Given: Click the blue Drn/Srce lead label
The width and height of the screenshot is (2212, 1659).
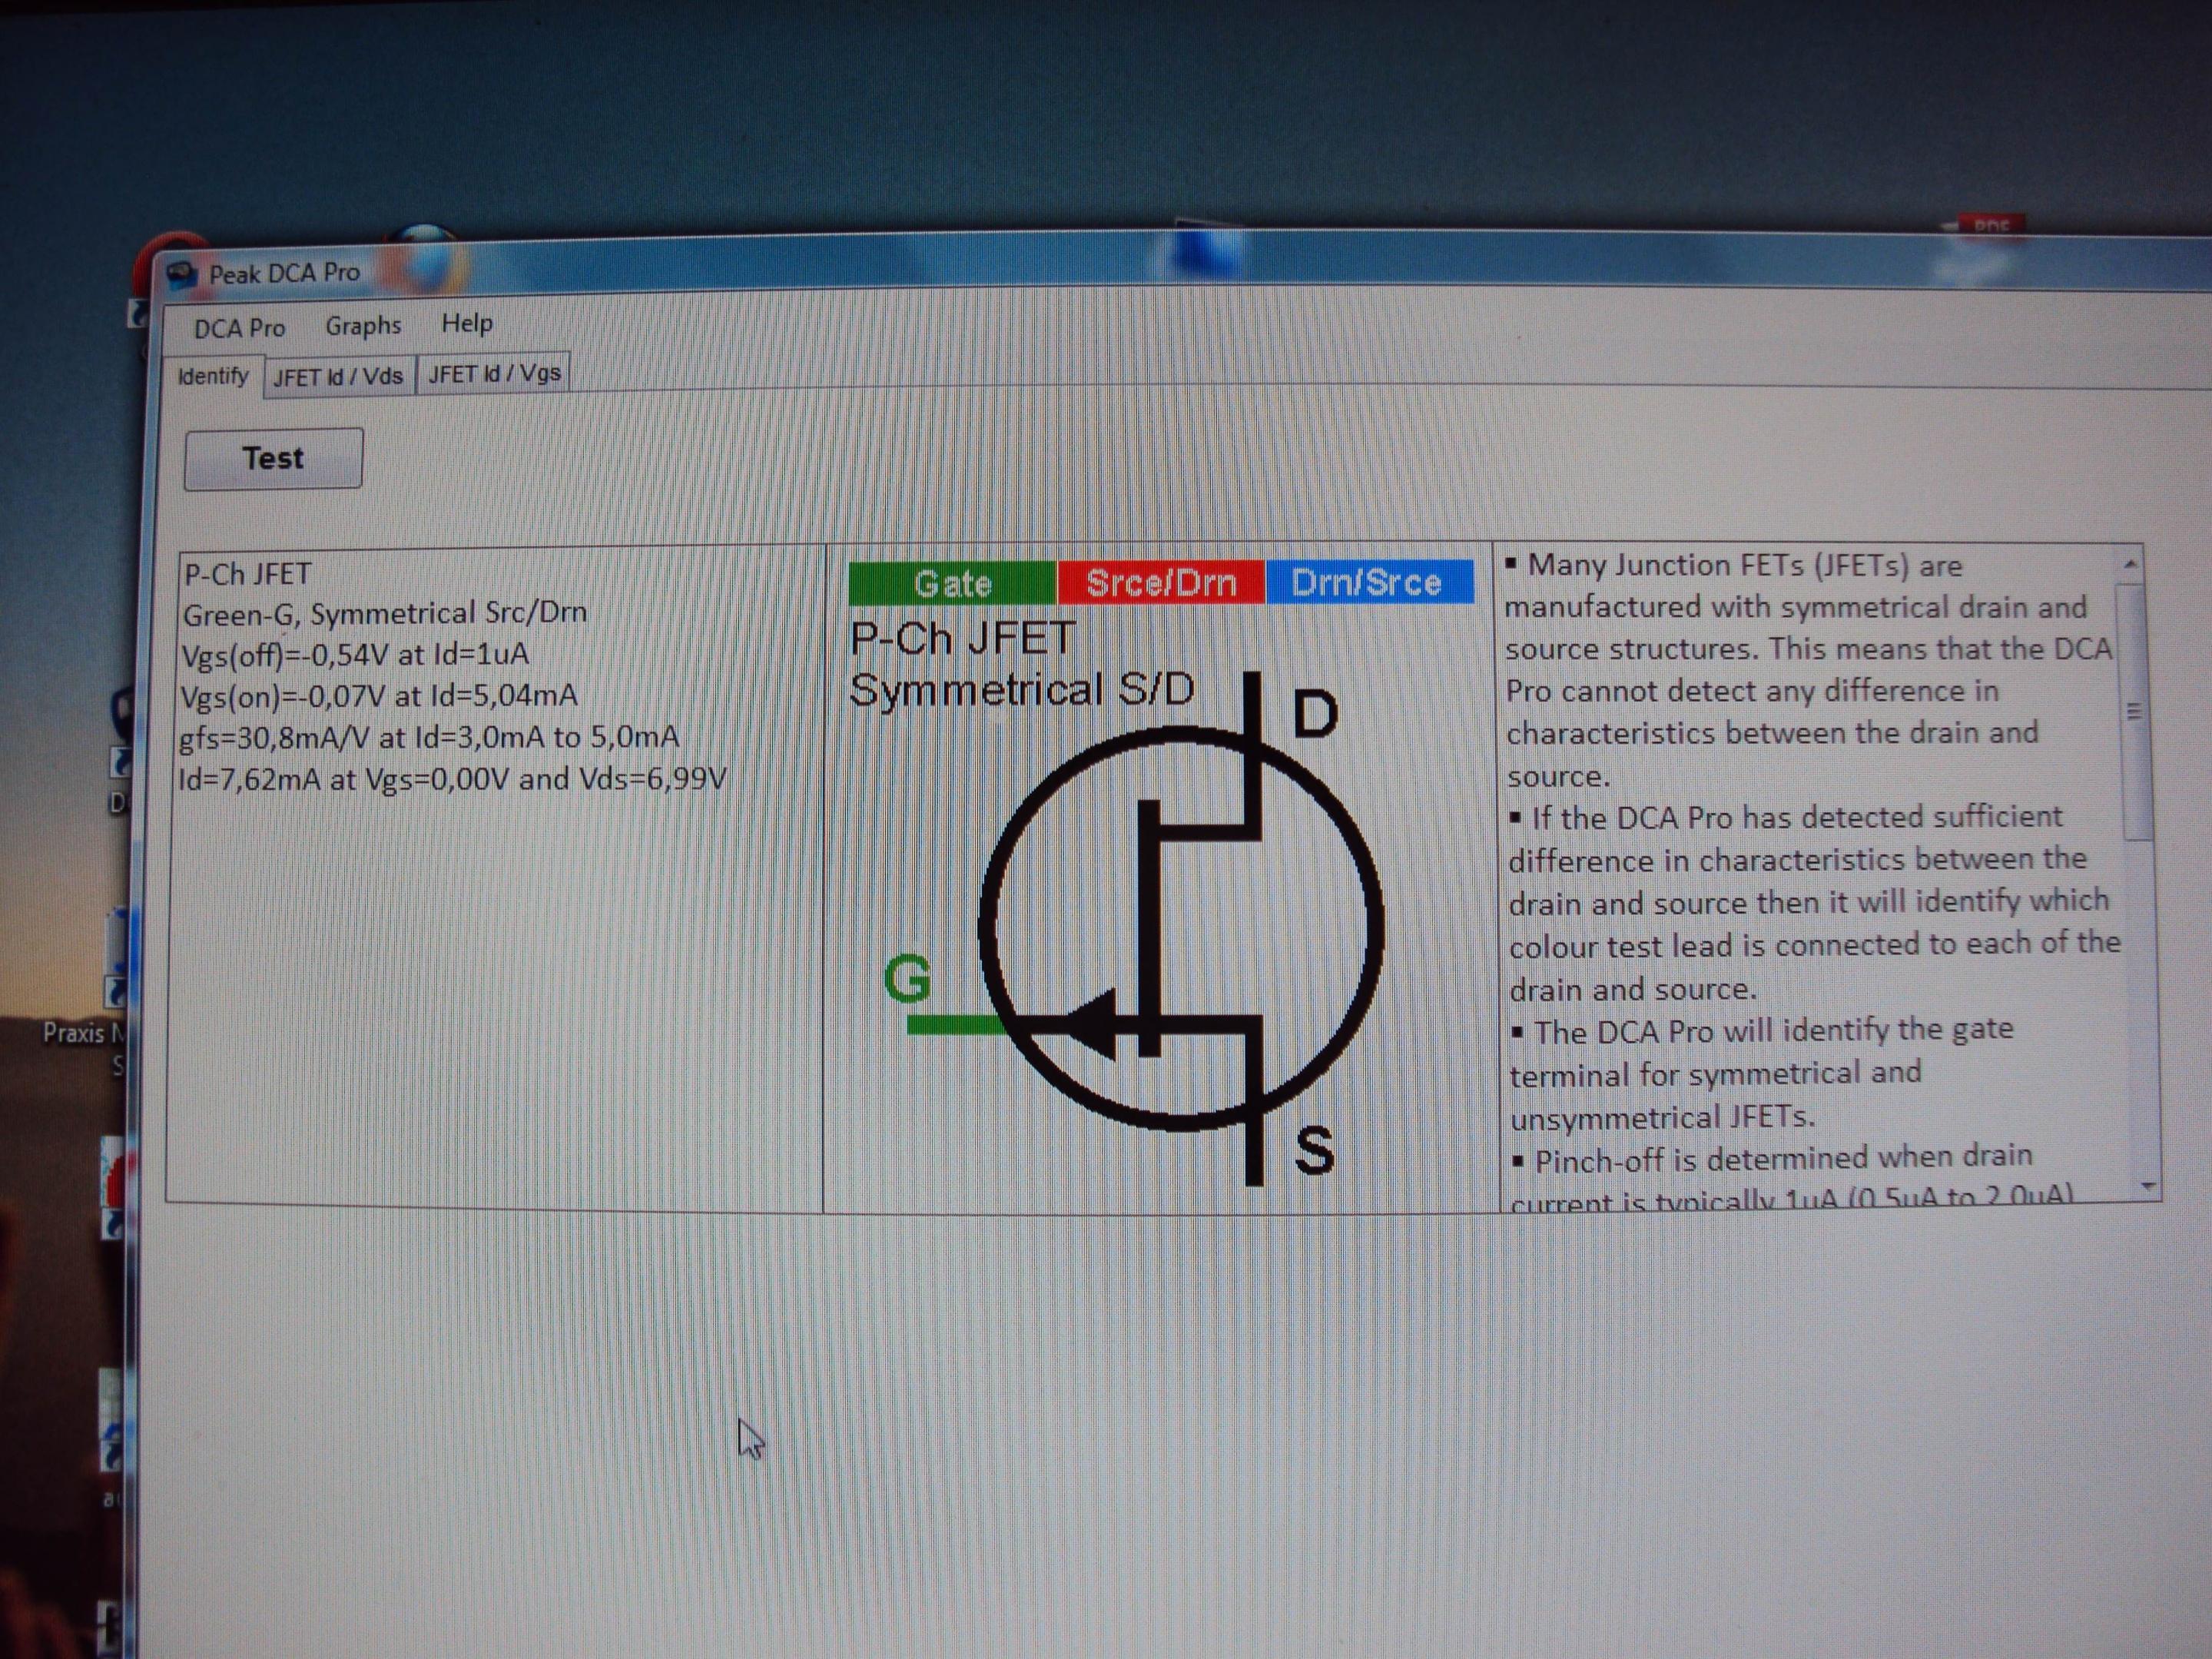Looking at the screenshot, I should tap(1369, 582).
